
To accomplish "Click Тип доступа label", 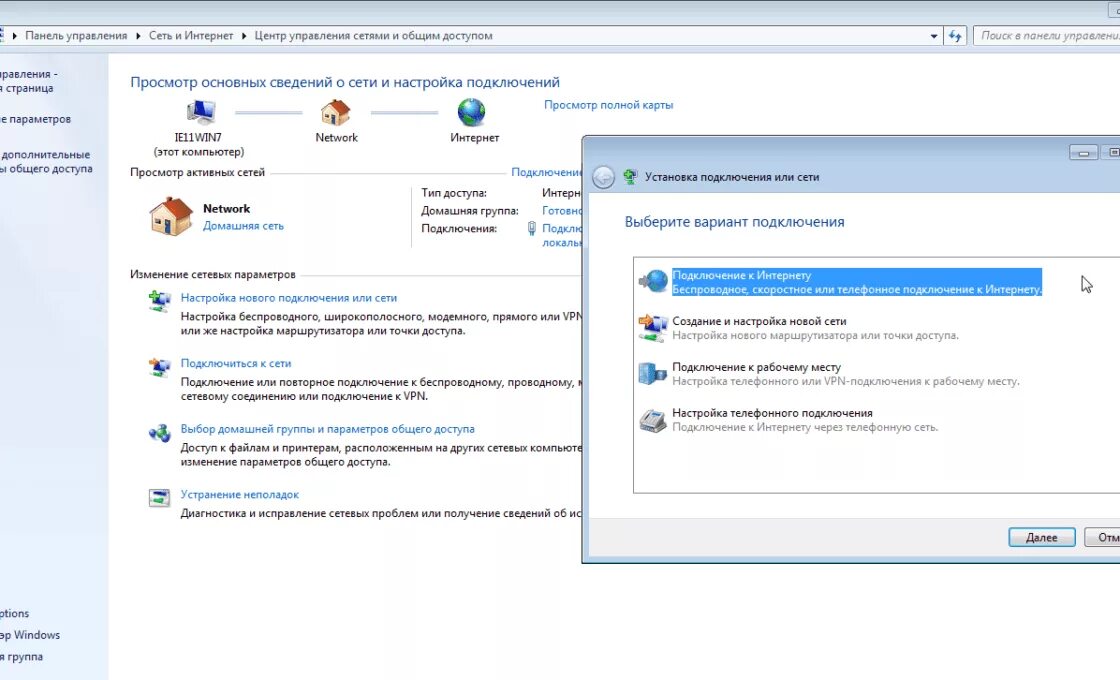I will (x=454, y=193).
